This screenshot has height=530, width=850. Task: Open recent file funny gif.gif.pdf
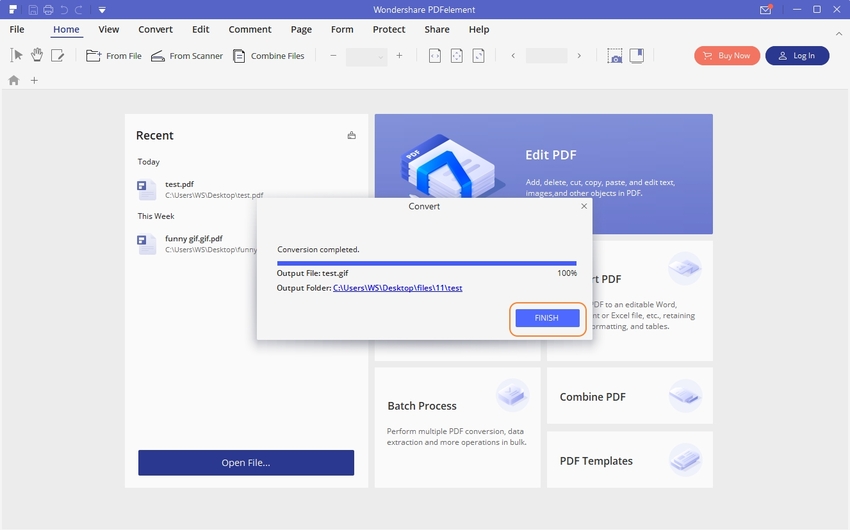point(197,244)
